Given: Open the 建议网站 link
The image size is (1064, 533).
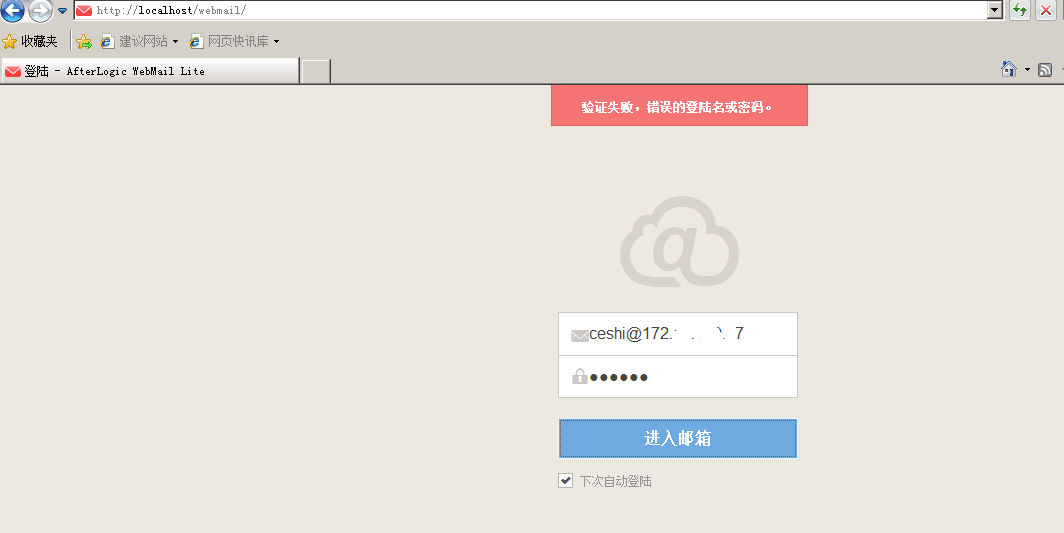Looking at the screenshot, I should click(134, 41).
